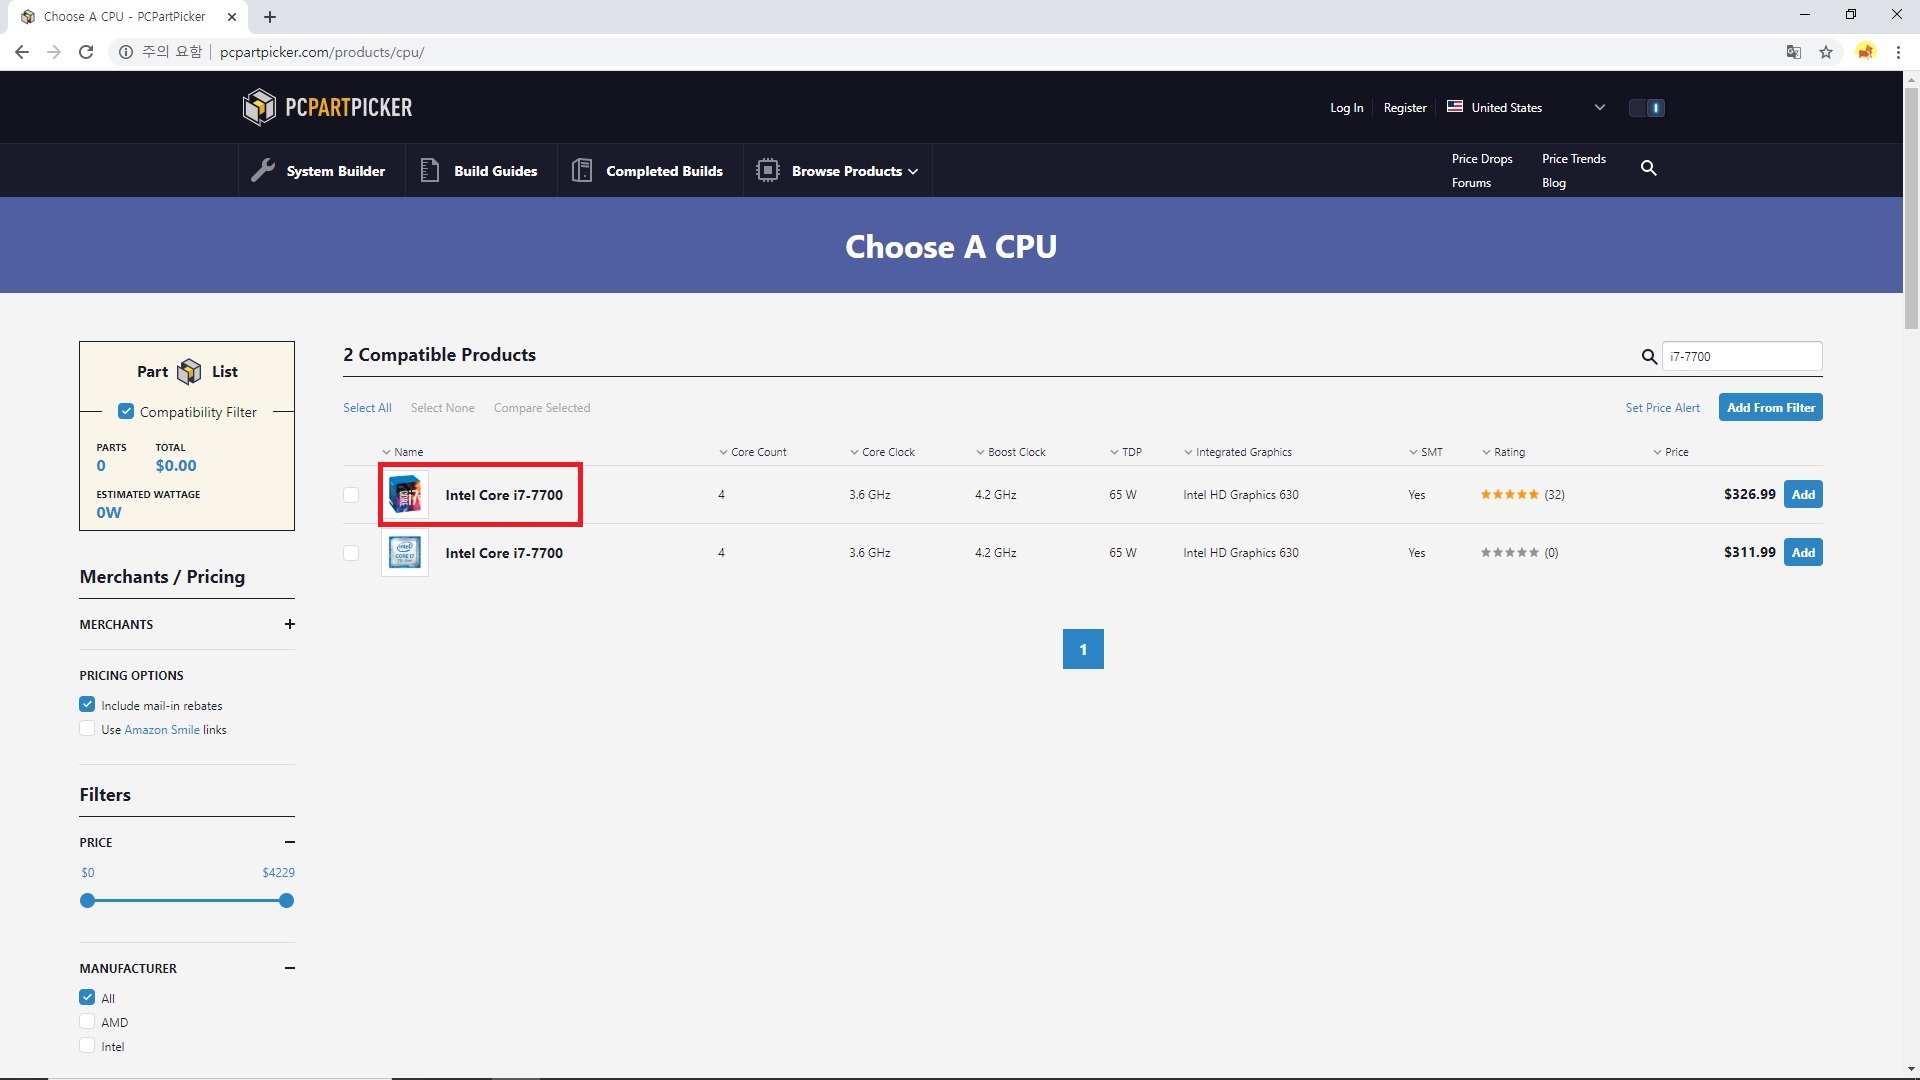Enable Use Amazon Smile links checkbox
The height and width of the screenshot is (1080, 1920).
[x=87, y=729]
